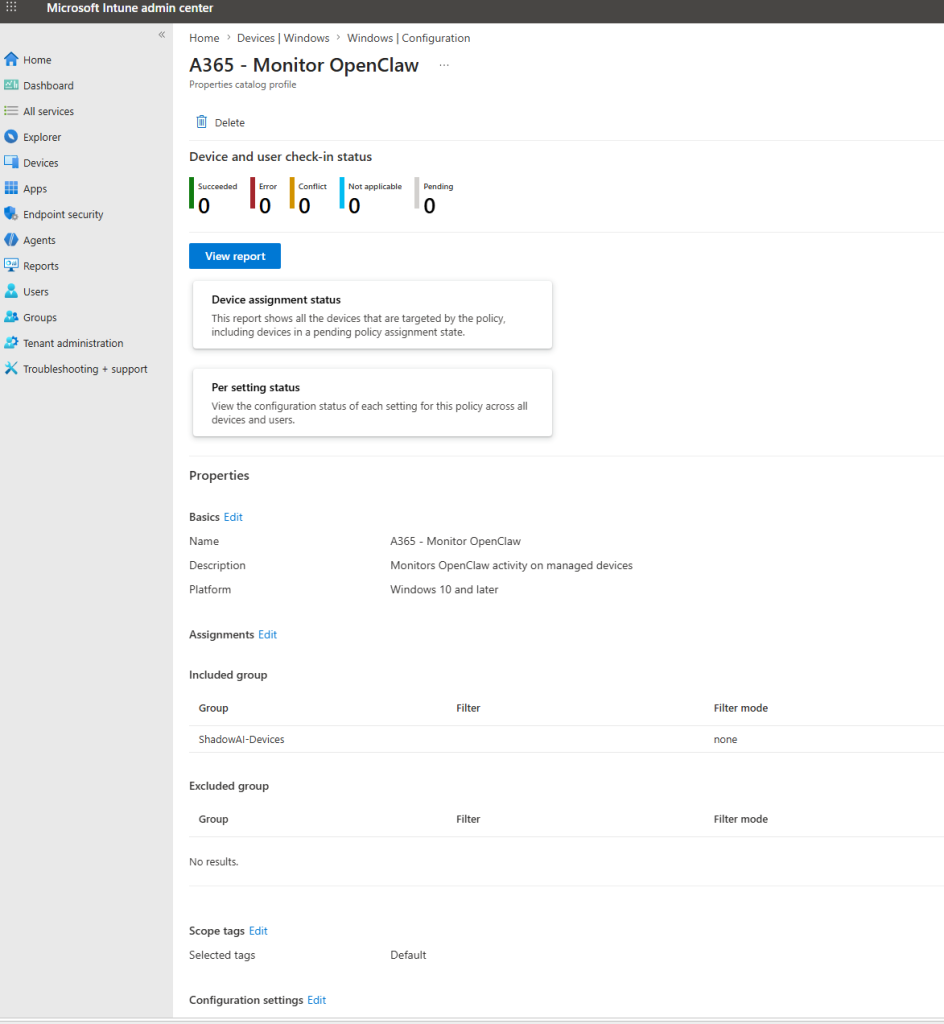Click the Explorer compass icon
The width and height of the screenshot is (944, 1024).
pos(11,136)
